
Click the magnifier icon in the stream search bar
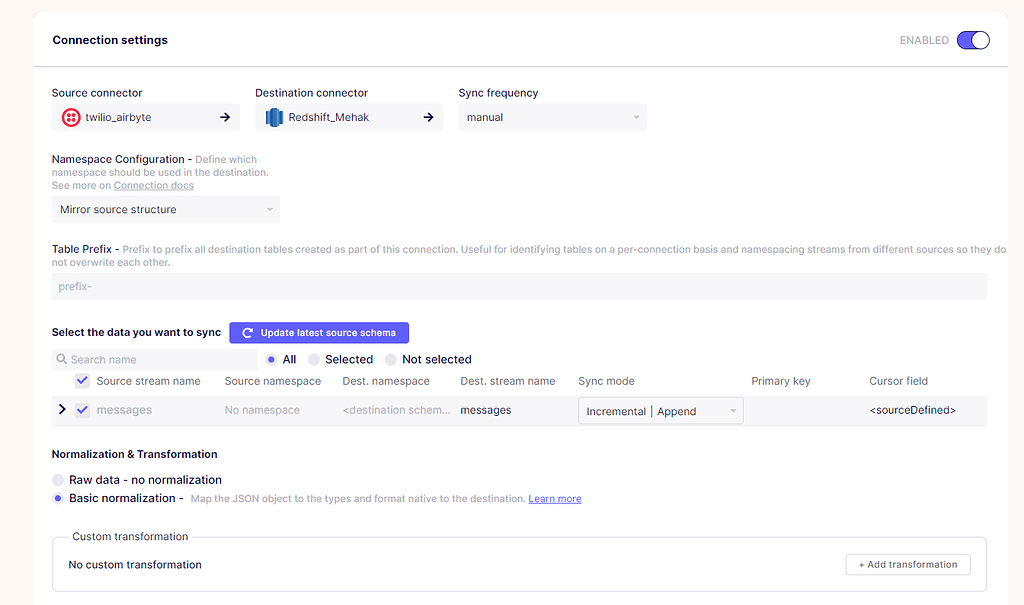coord(62,358)
